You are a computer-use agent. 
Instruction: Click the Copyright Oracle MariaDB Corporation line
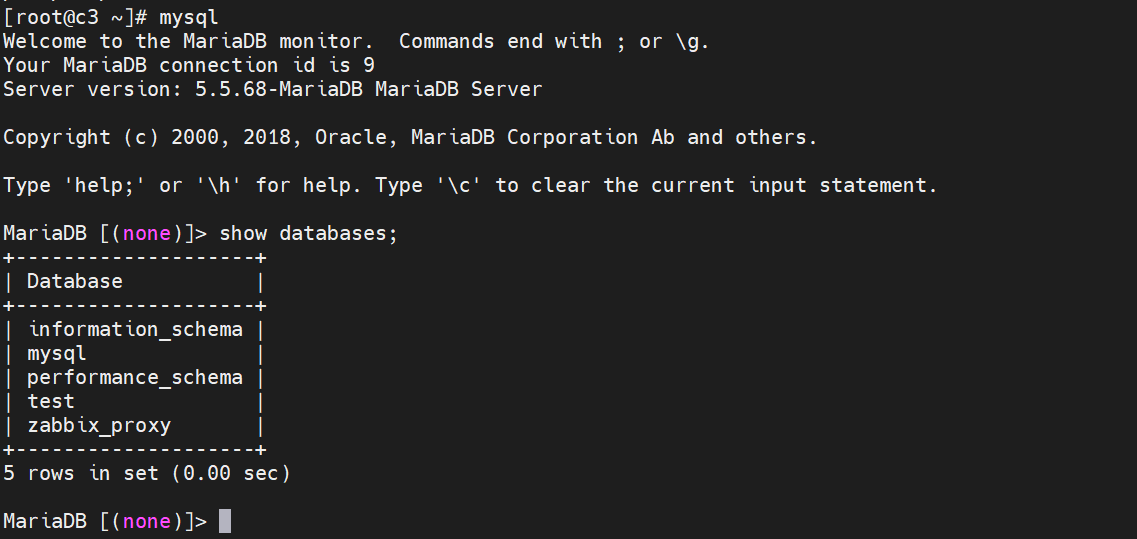410,137
